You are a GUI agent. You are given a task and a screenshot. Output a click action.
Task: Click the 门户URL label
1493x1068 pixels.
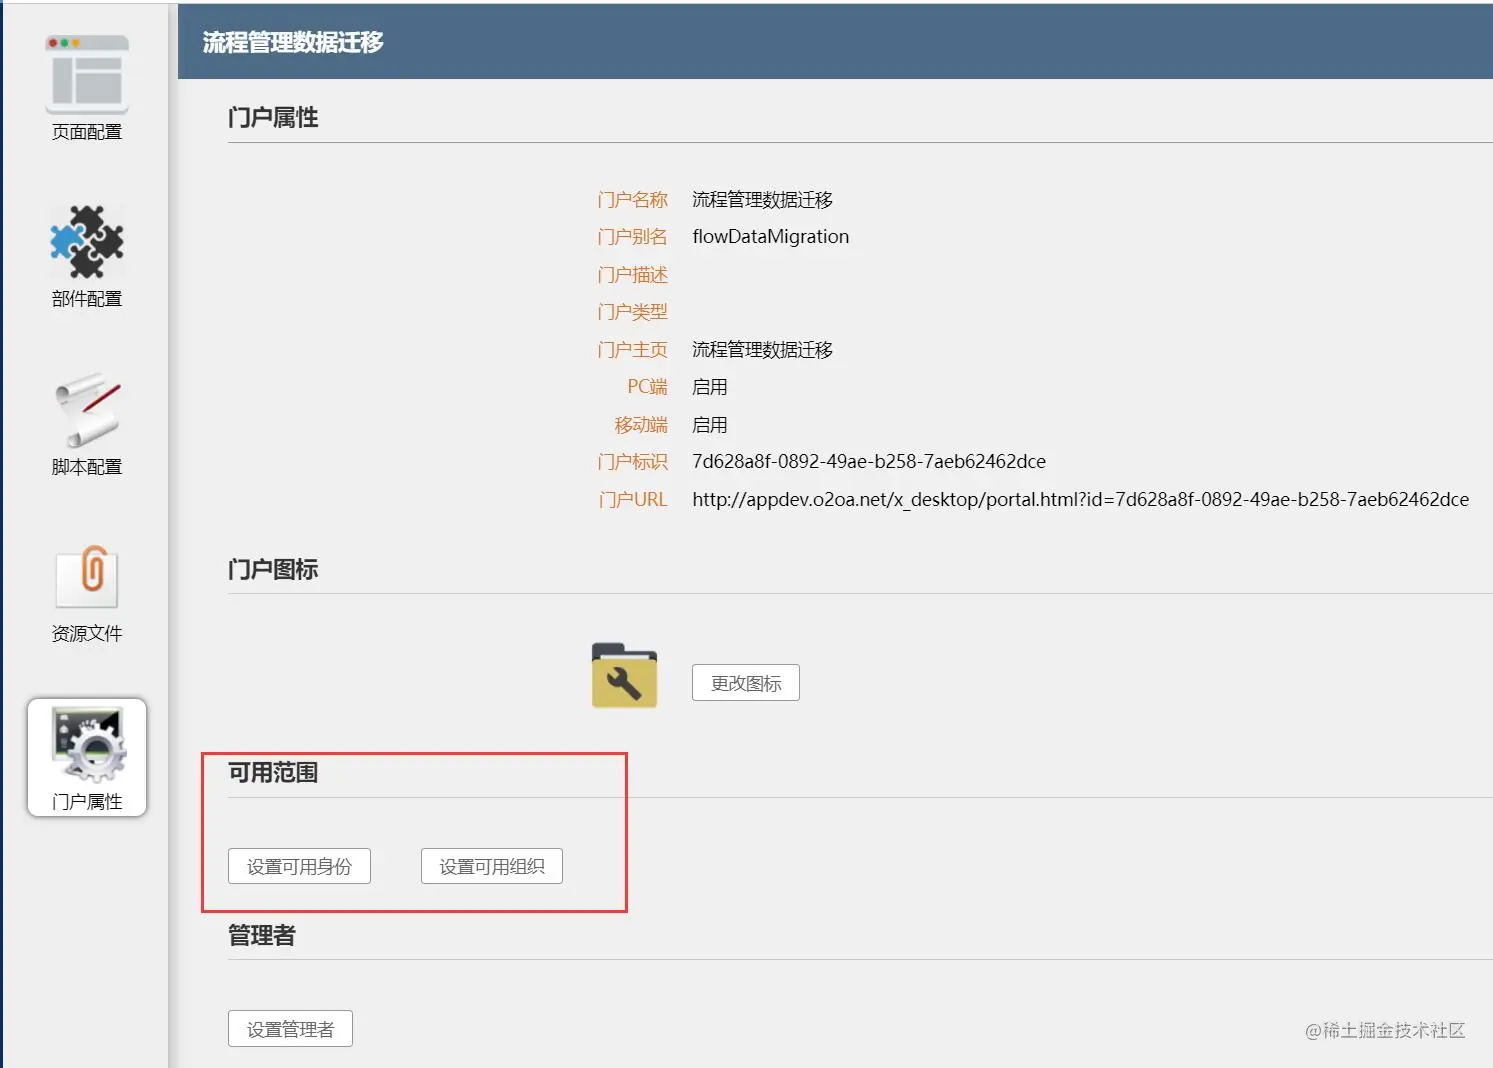point(632,499)
